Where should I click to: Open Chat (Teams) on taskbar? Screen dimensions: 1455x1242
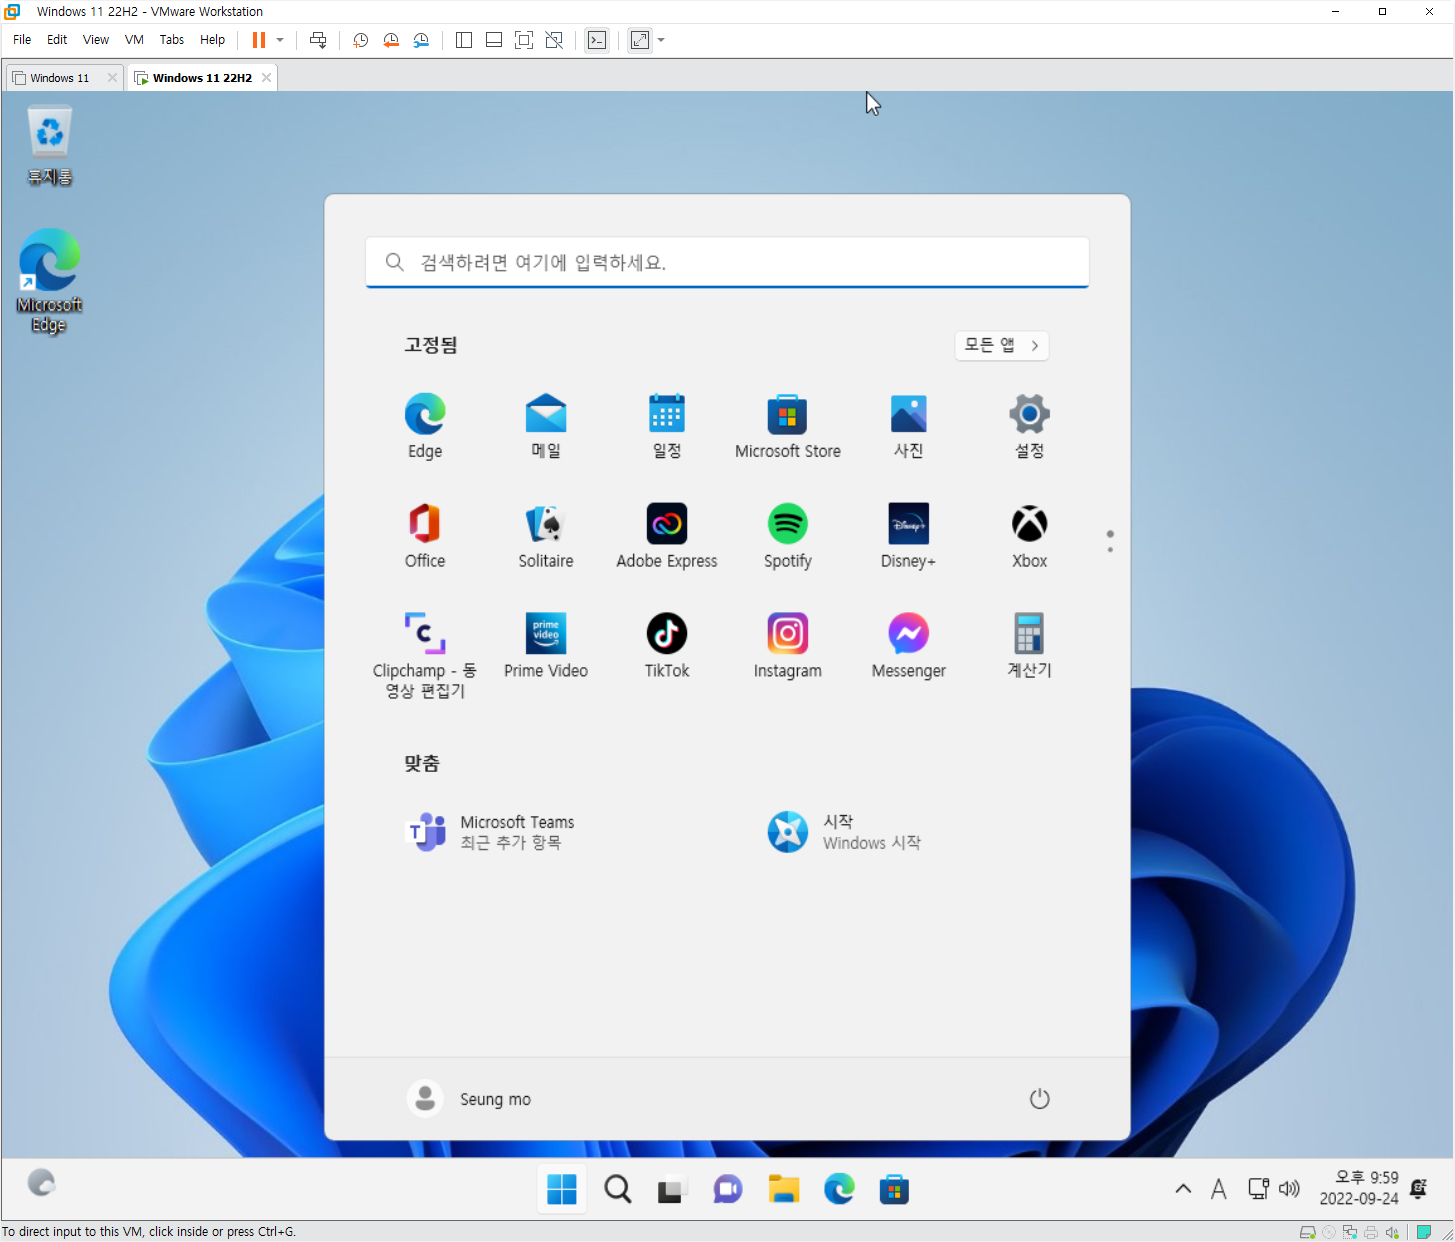pyautogui.click(x=728, y=1189)
